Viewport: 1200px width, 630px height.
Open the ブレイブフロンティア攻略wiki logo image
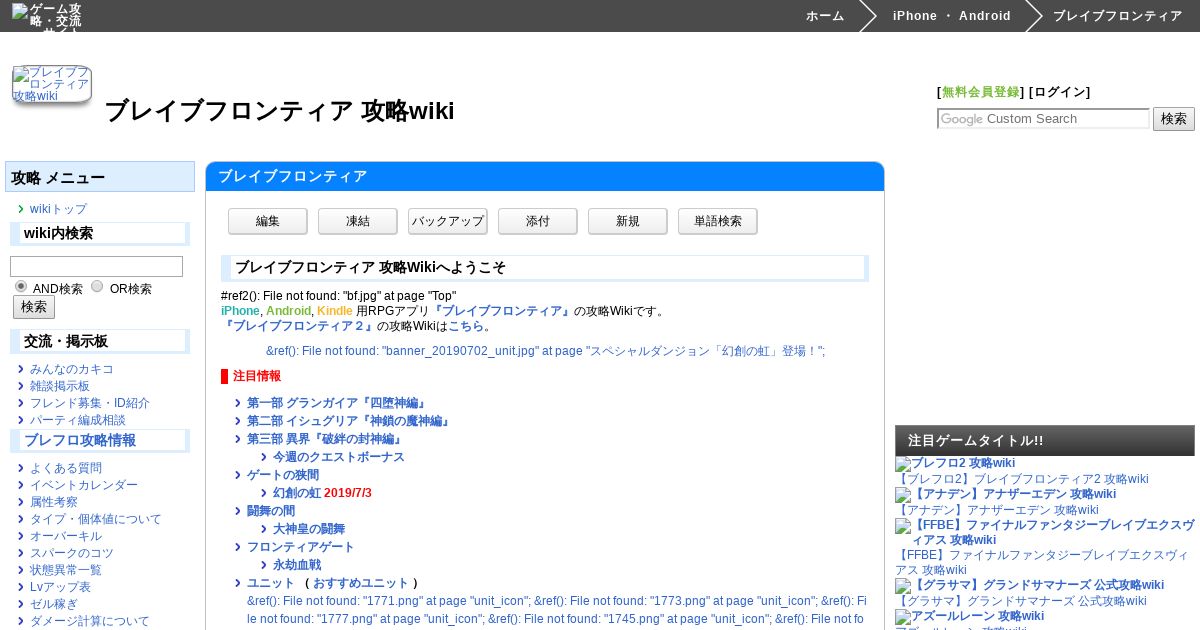[52, 84]
